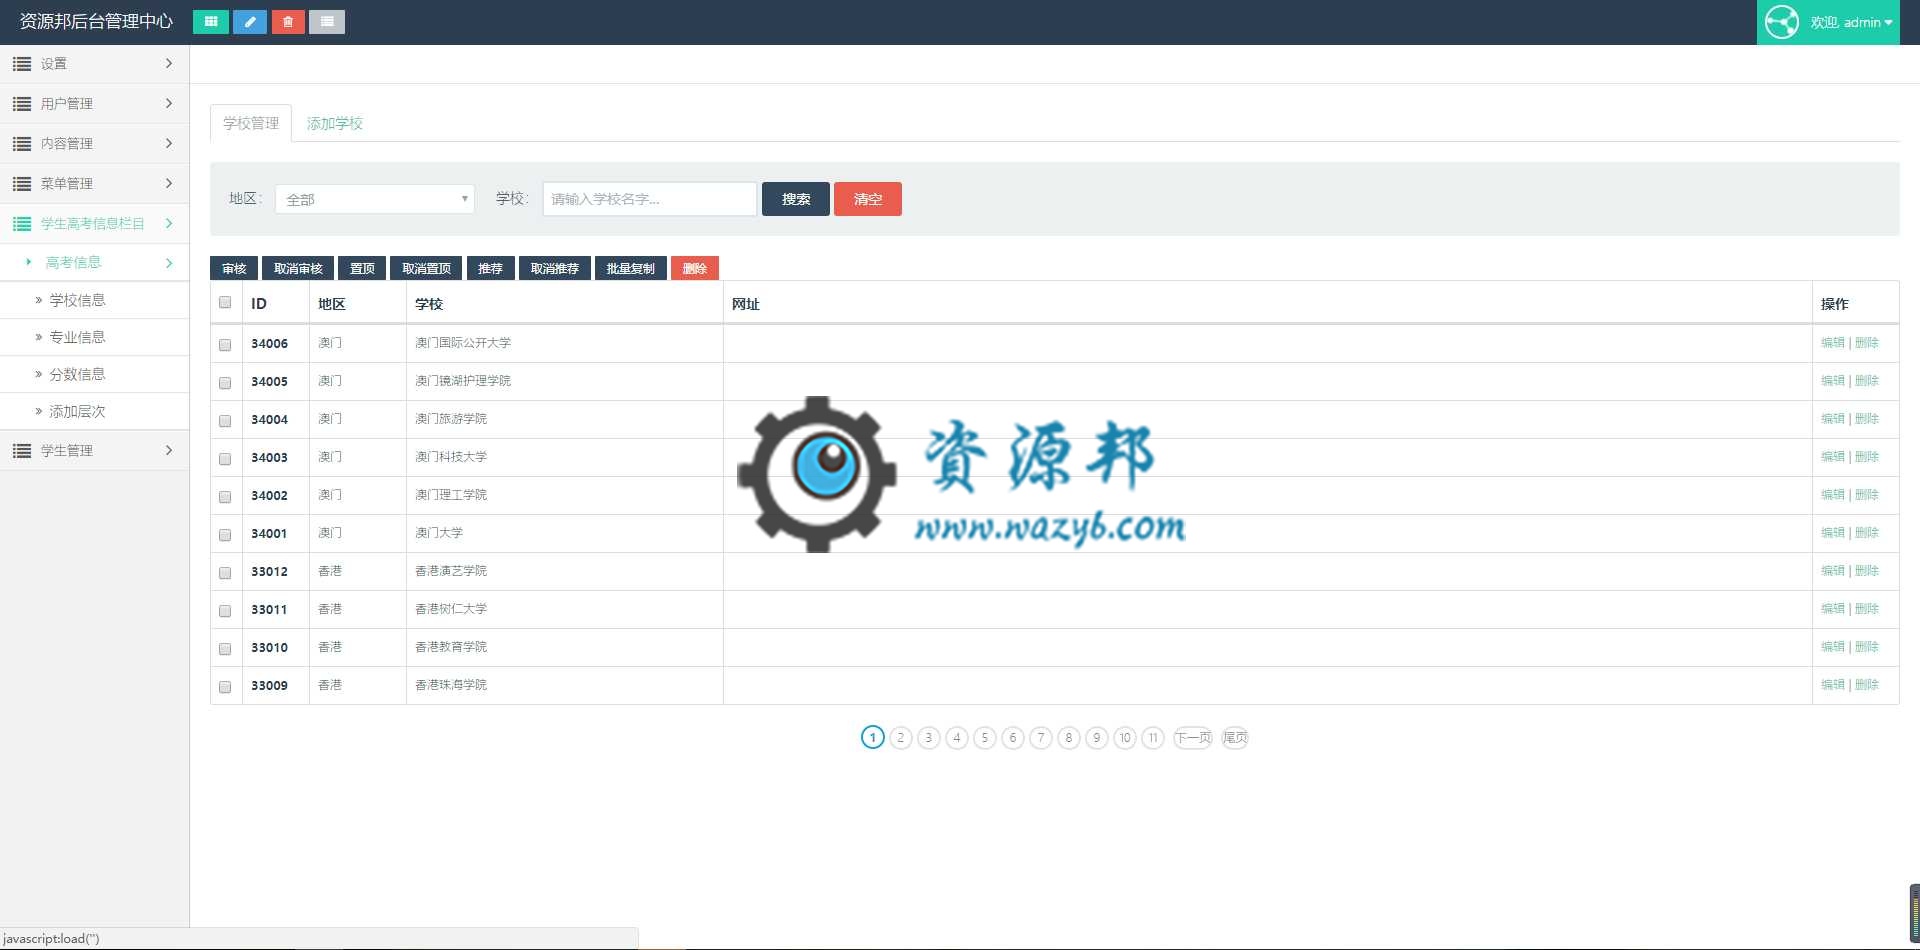Click the 置顶 pin button
The height and width of the screenshot is (950, 1920).
362,268
